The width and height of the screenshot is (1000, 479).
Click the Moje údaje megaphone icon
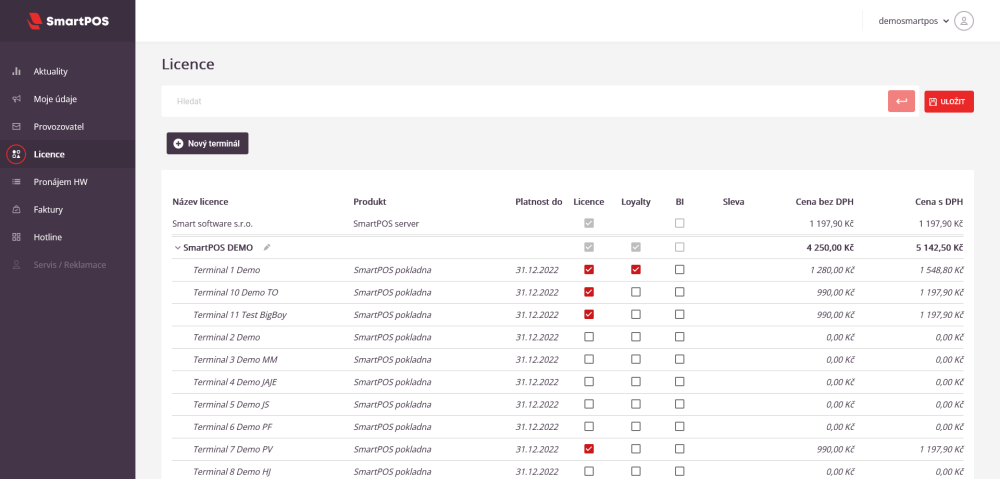(16, 99)
